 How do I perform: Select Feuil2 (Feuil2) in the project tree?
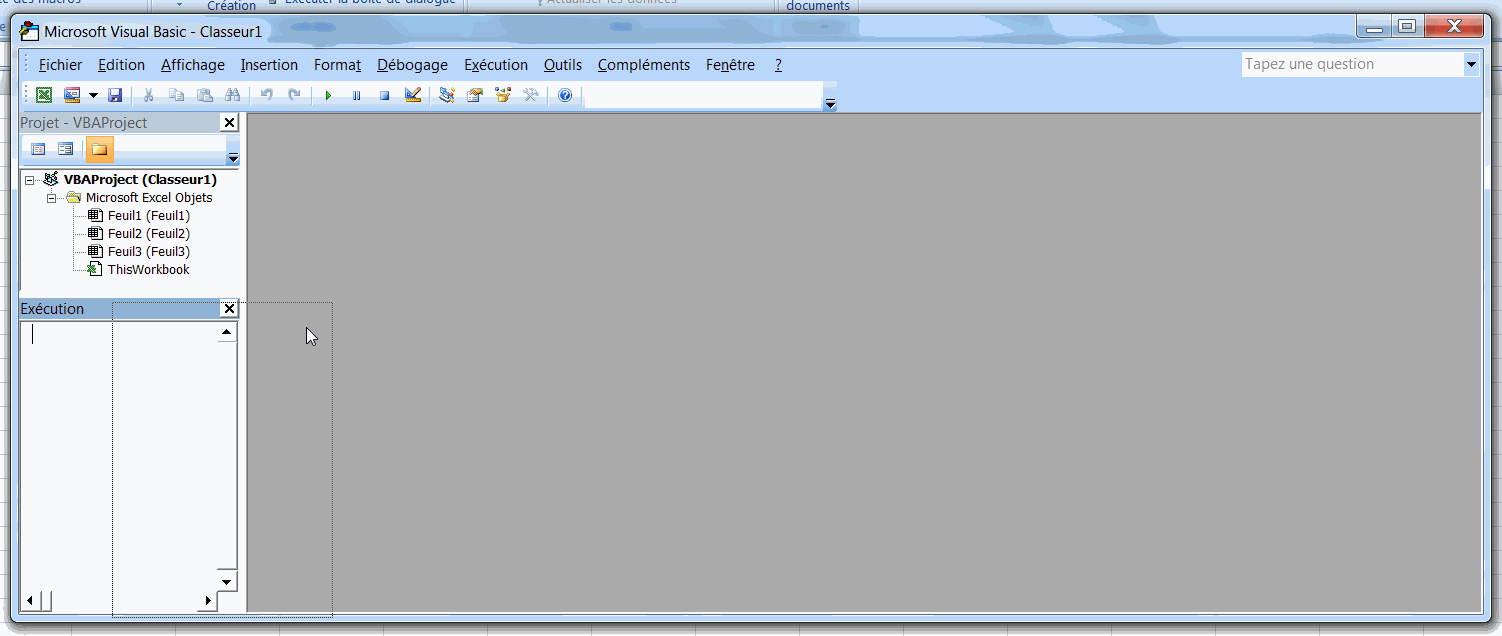149,234
